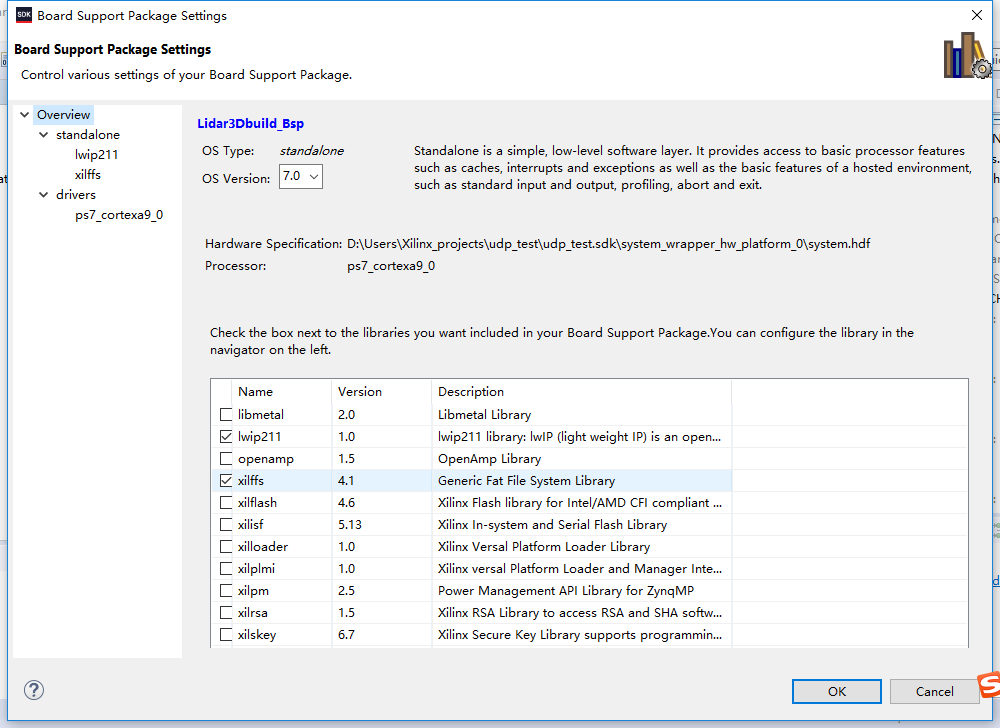Select xilffs in the navigator tree
The image size is (1000, 728).
coord(88,175)
